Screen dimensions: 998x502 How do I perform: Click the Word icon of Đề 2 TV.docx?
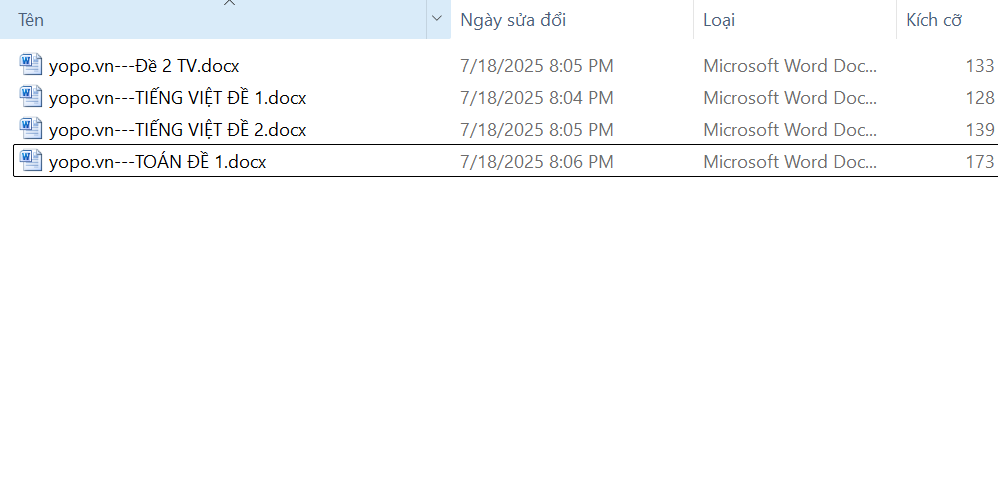[x=31, y=65]
